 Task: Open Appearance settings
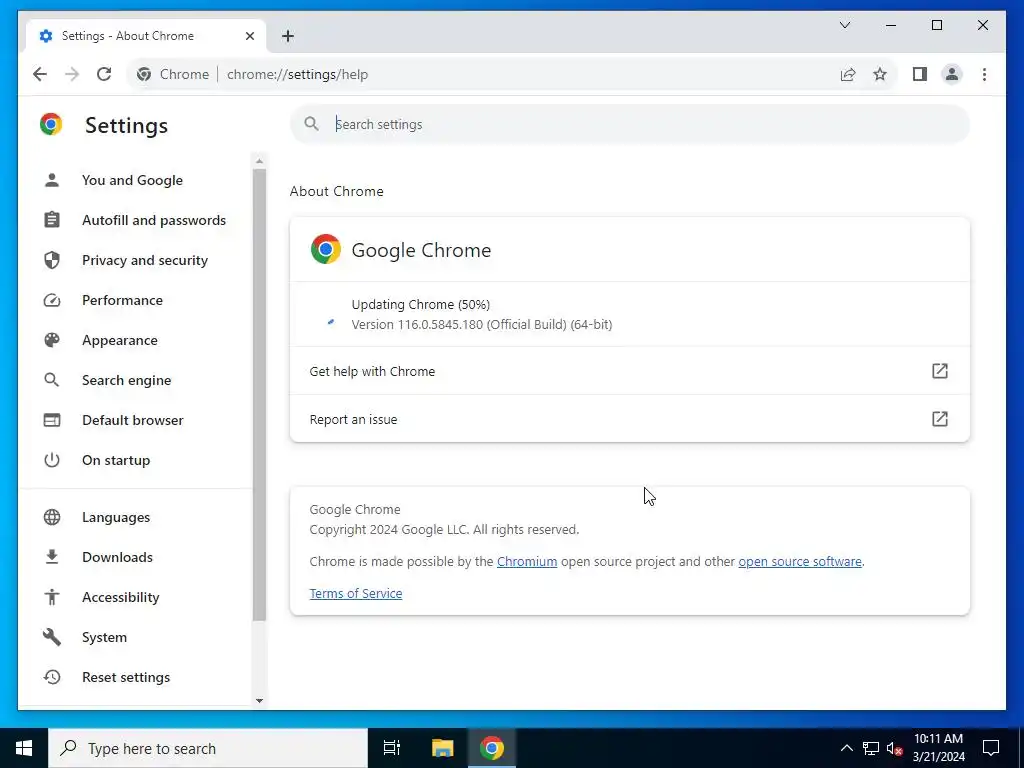click(x=120, y=340)
